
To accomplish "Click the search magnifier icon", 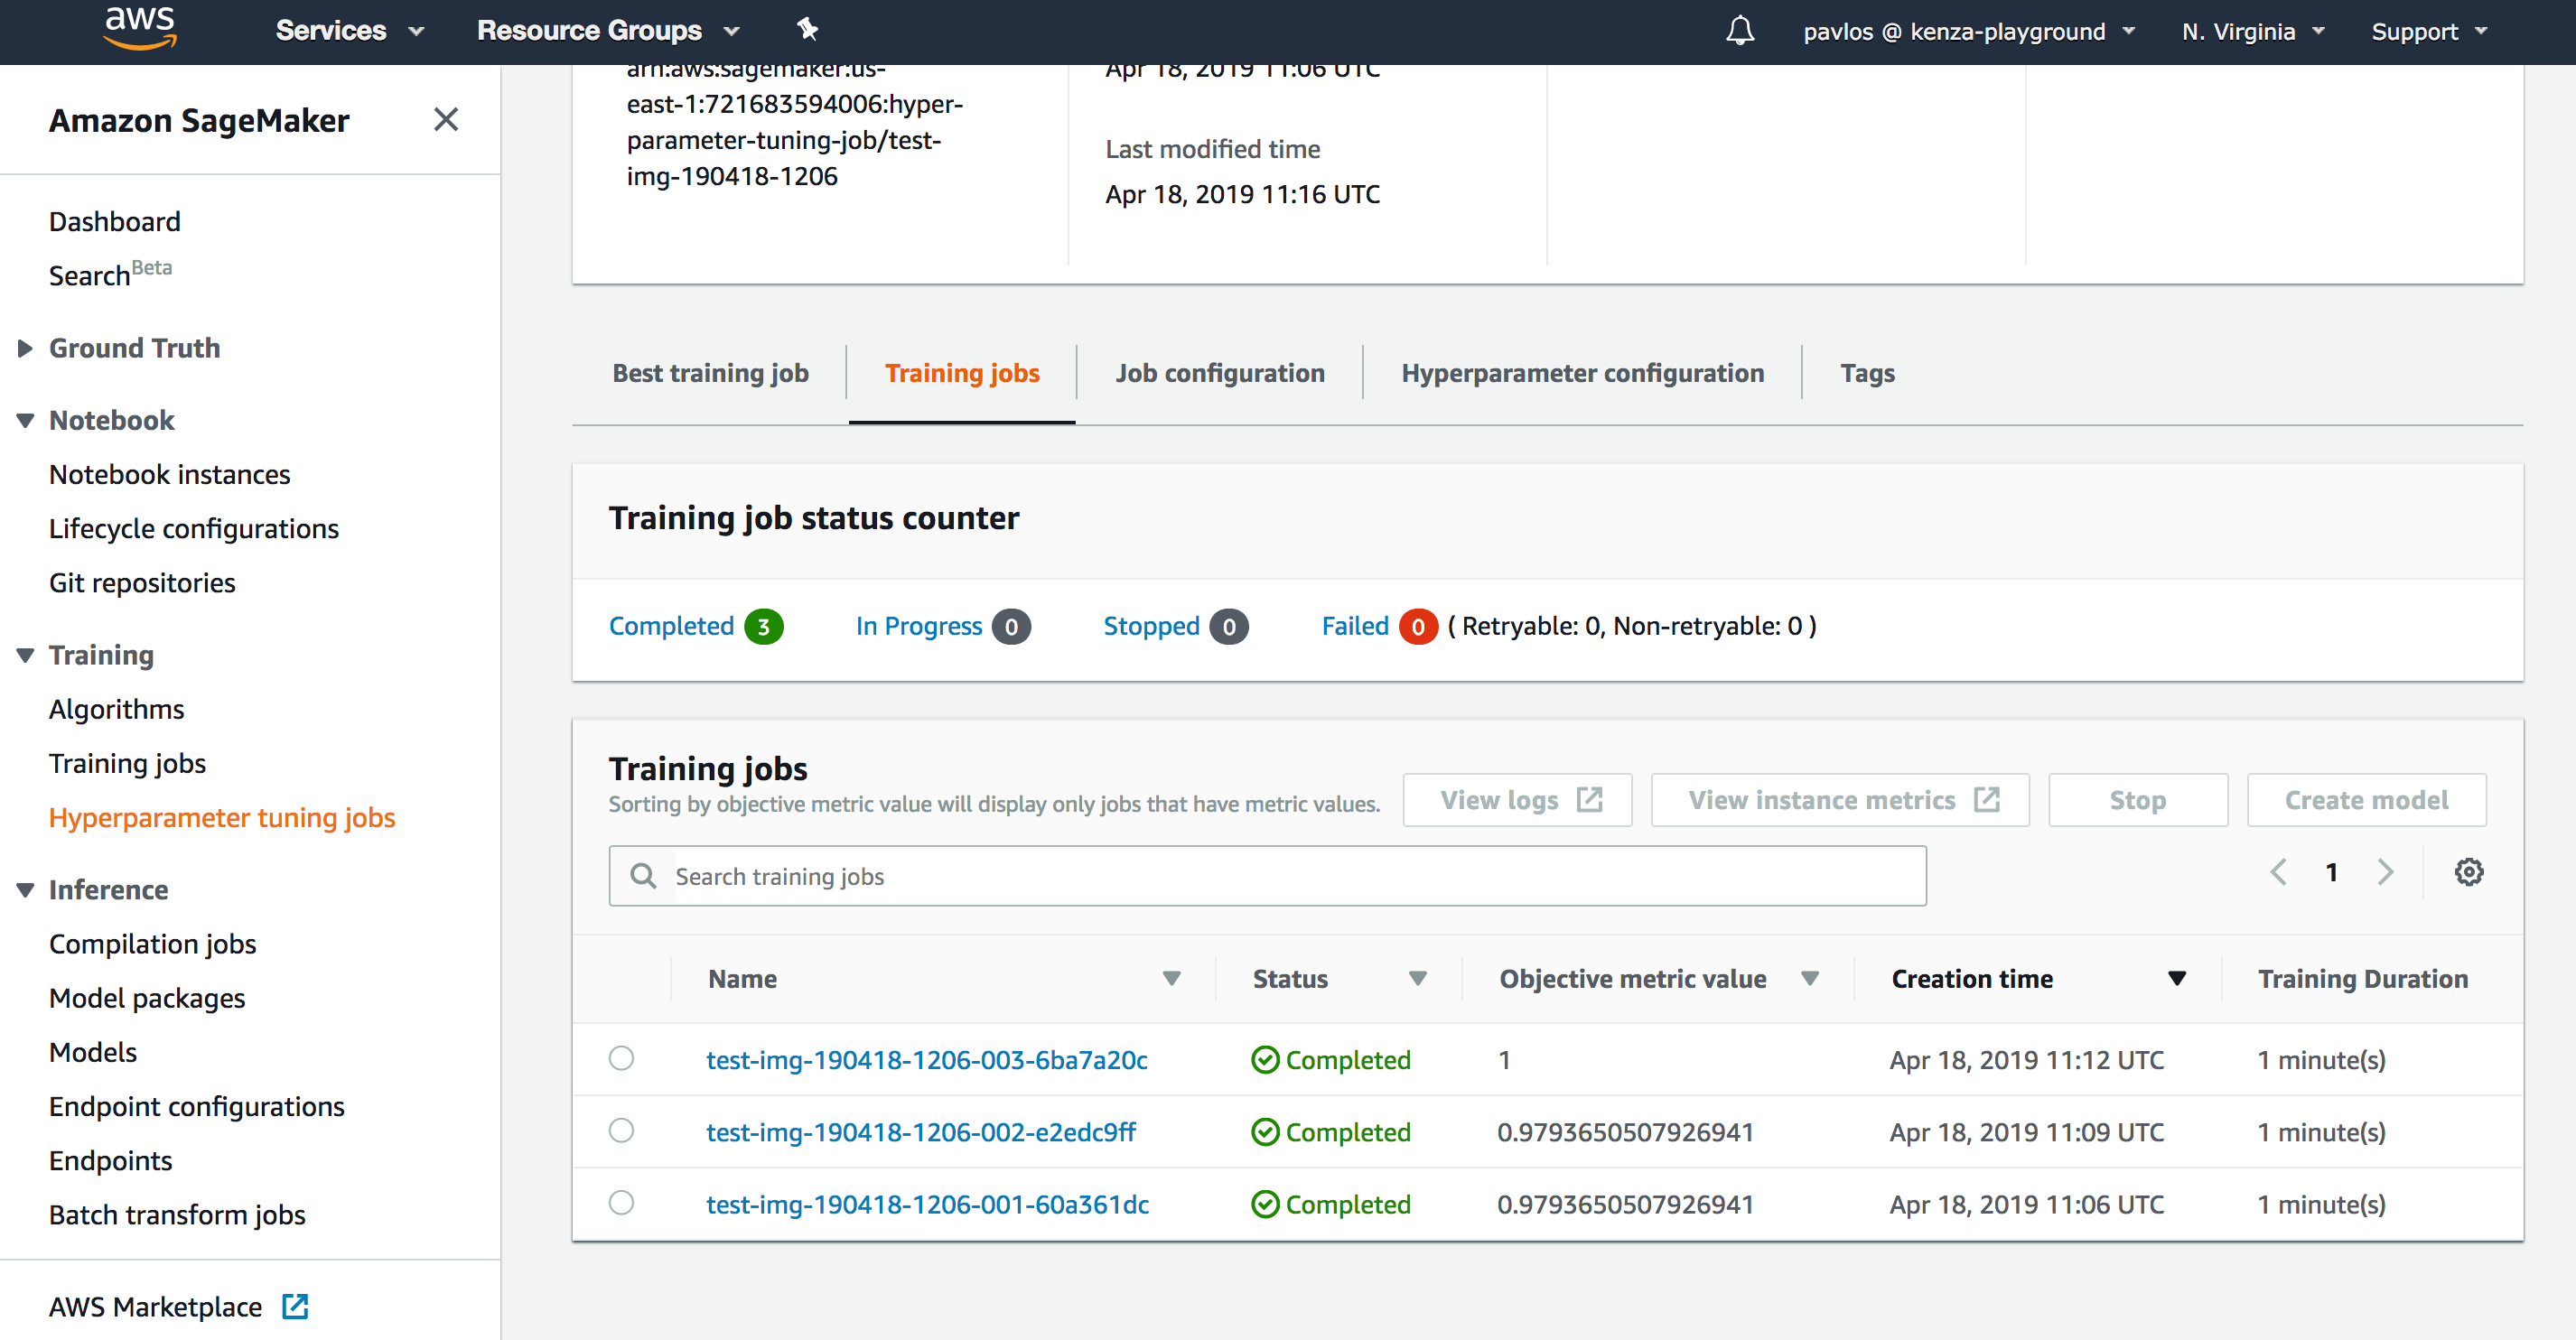I will 643,876.
